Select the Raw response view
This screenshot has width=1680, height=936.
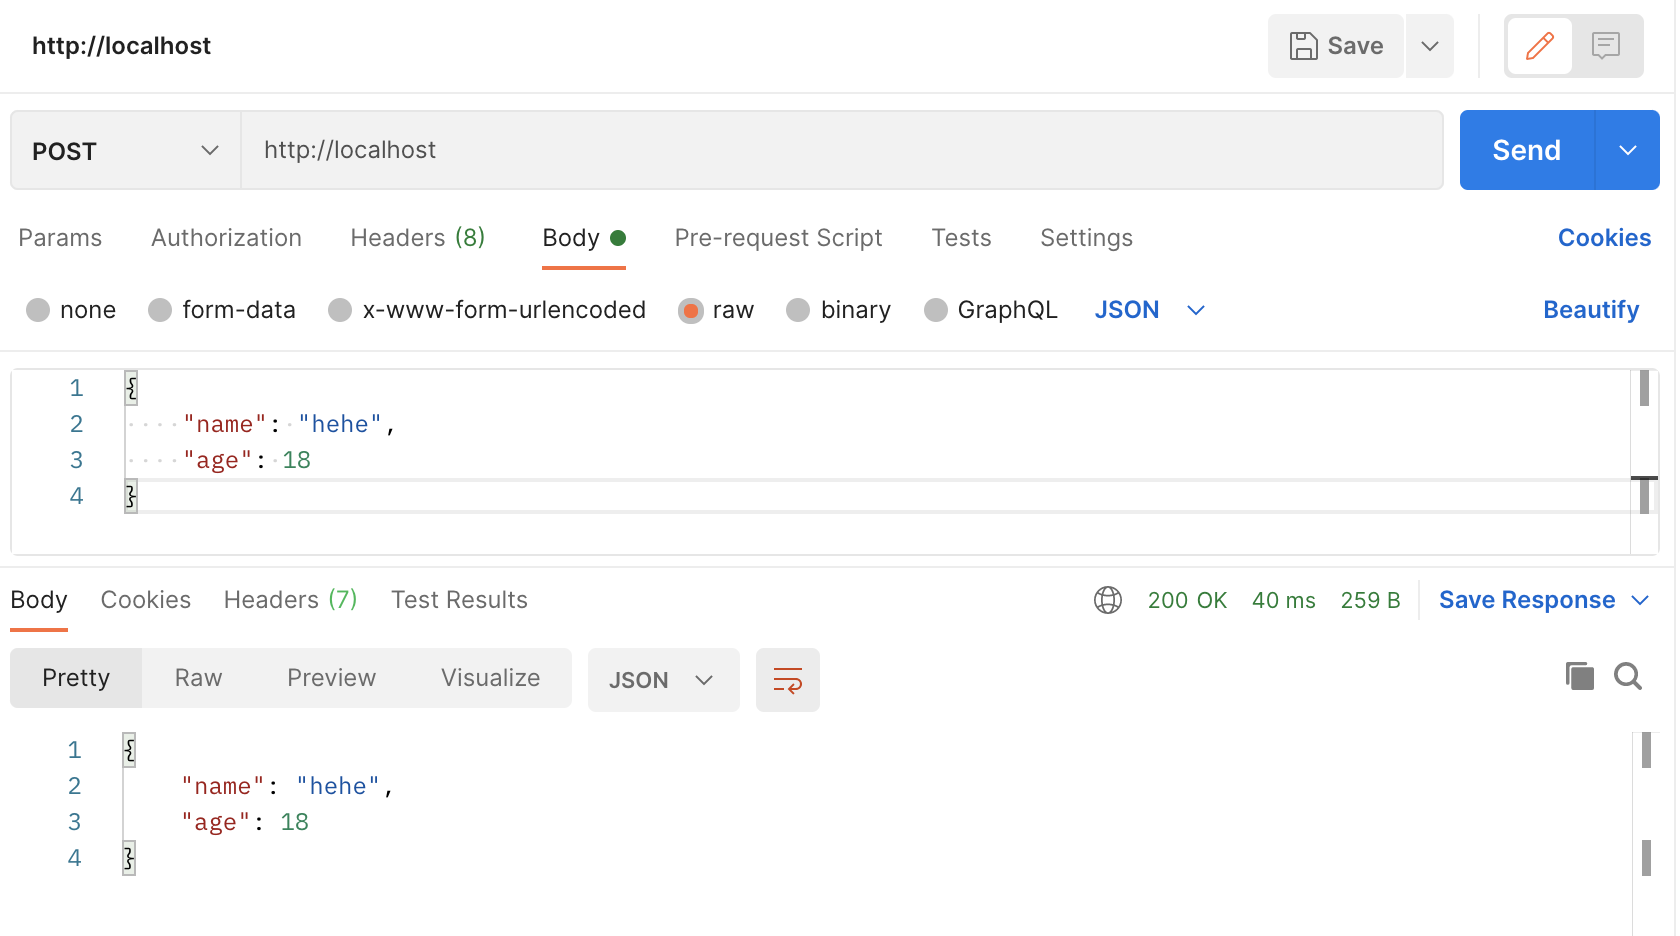pyautogui.click(x=198, y=678)
